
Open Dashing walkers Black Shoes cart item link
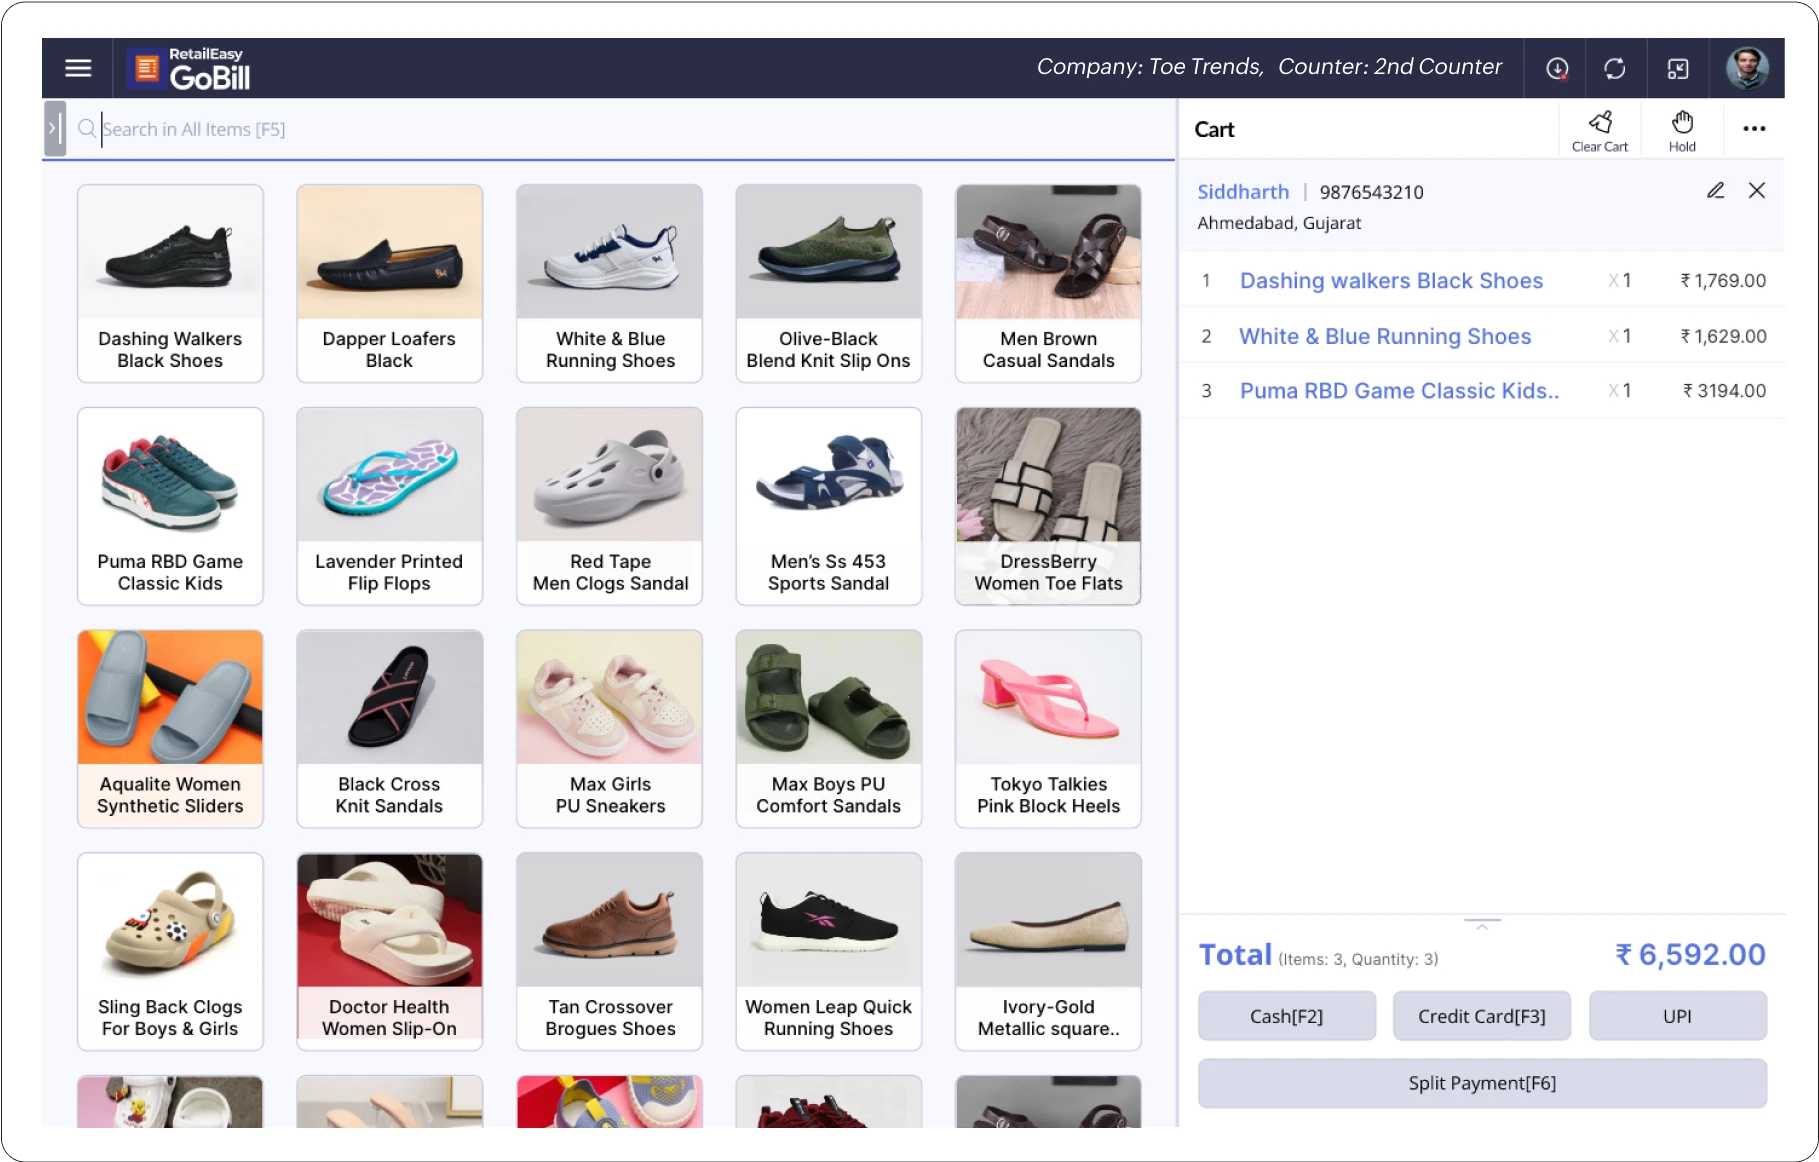point(1391,281)
